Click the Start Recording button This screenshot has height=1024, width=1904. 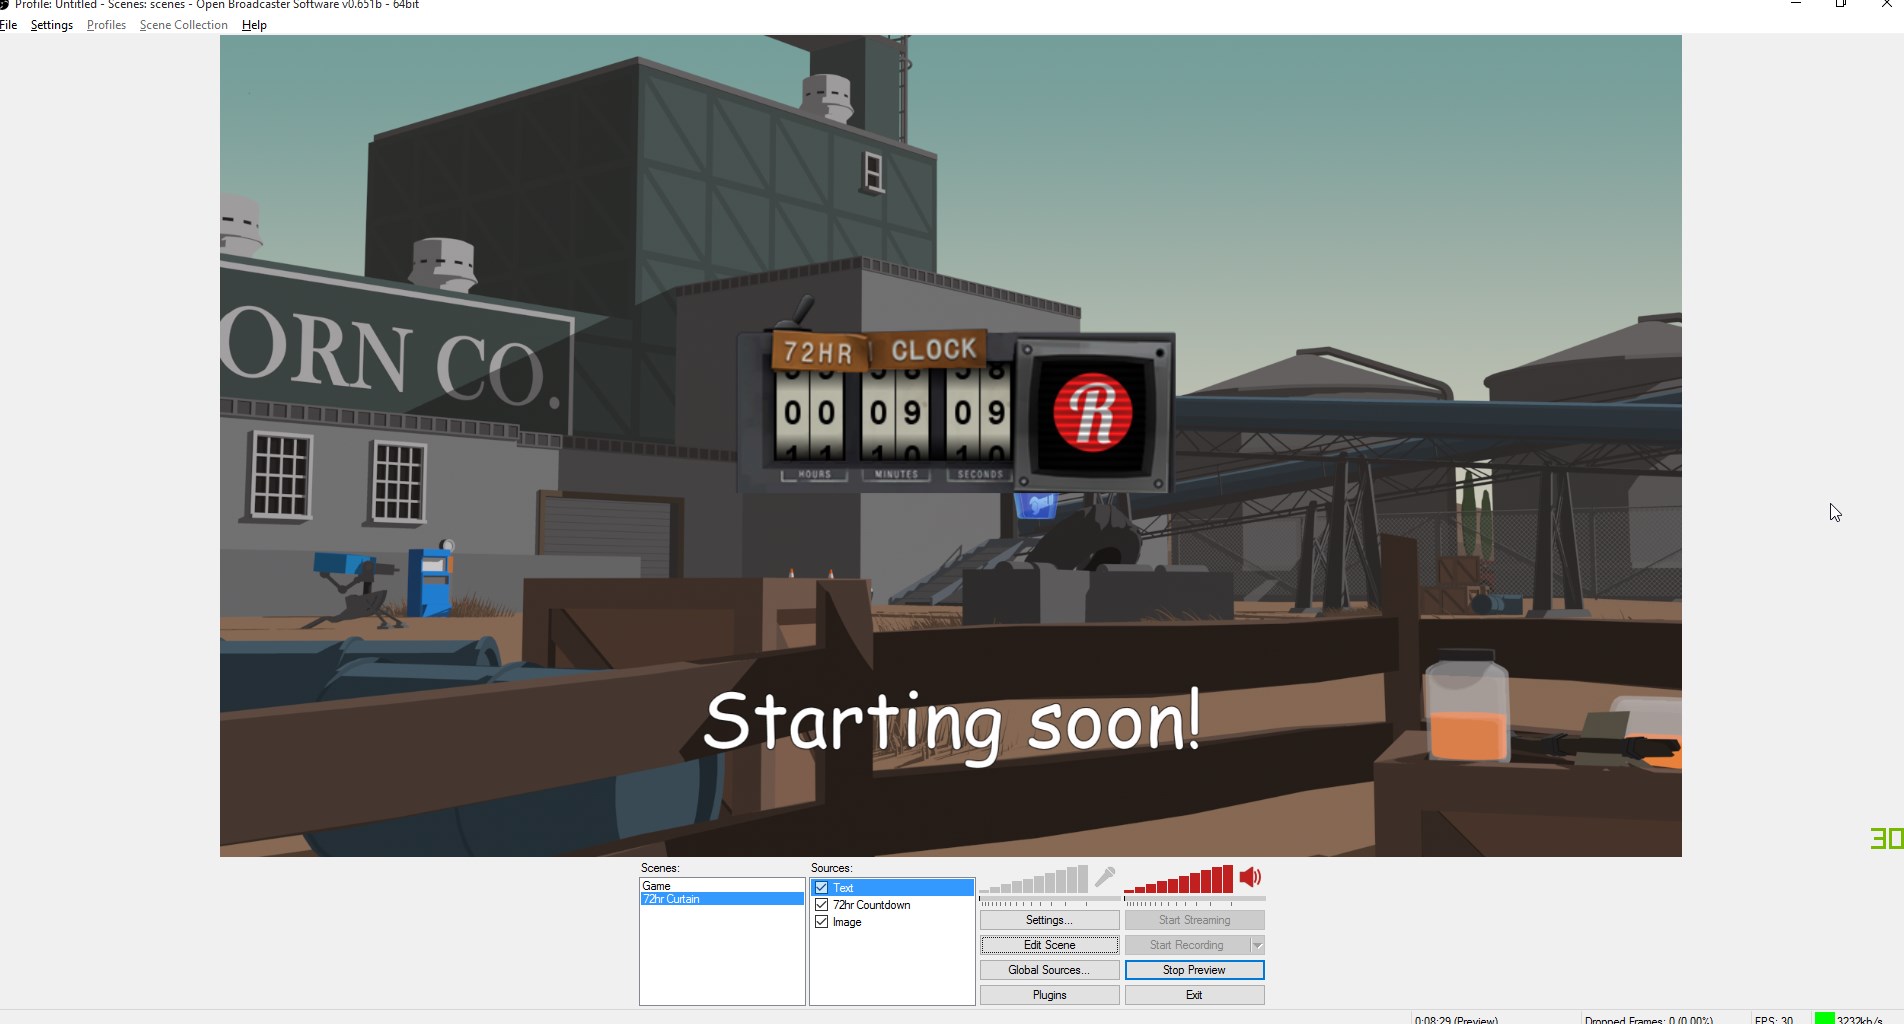point(1187,945)
